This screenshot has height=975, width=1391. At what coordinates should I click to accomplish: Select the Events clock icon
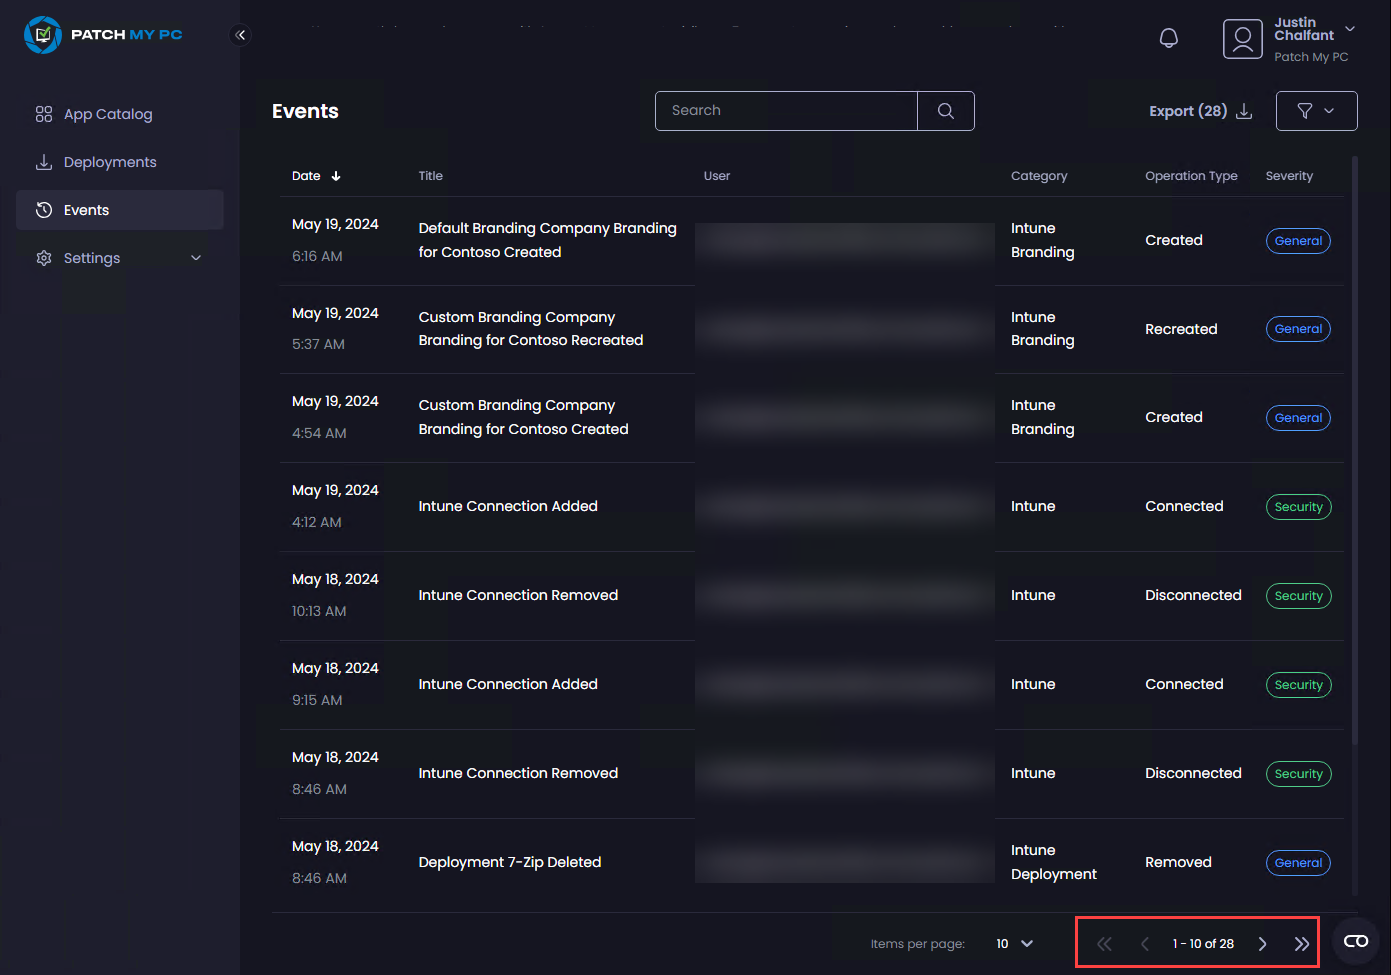pos(43,209)
